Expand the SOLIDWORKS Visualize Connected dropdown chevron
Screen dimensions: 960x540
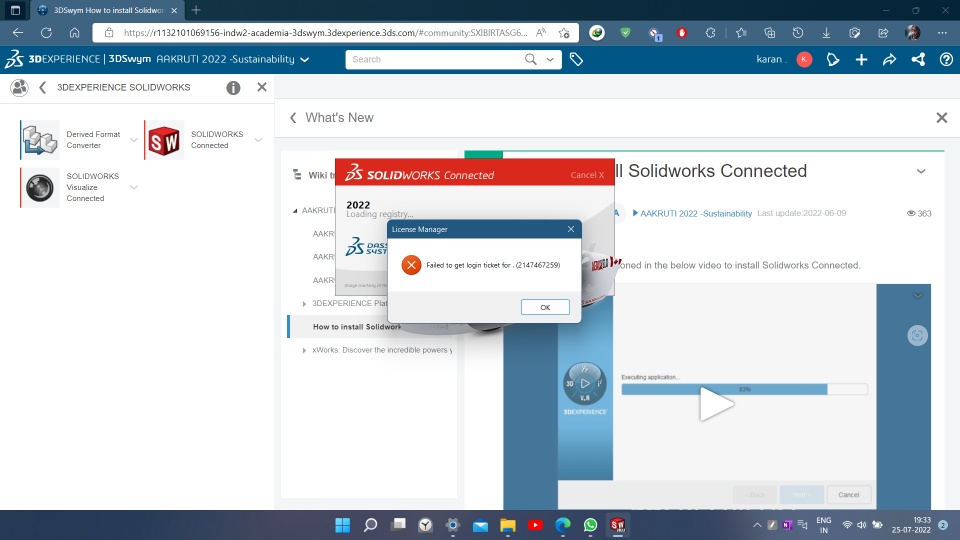click(133, 187)
